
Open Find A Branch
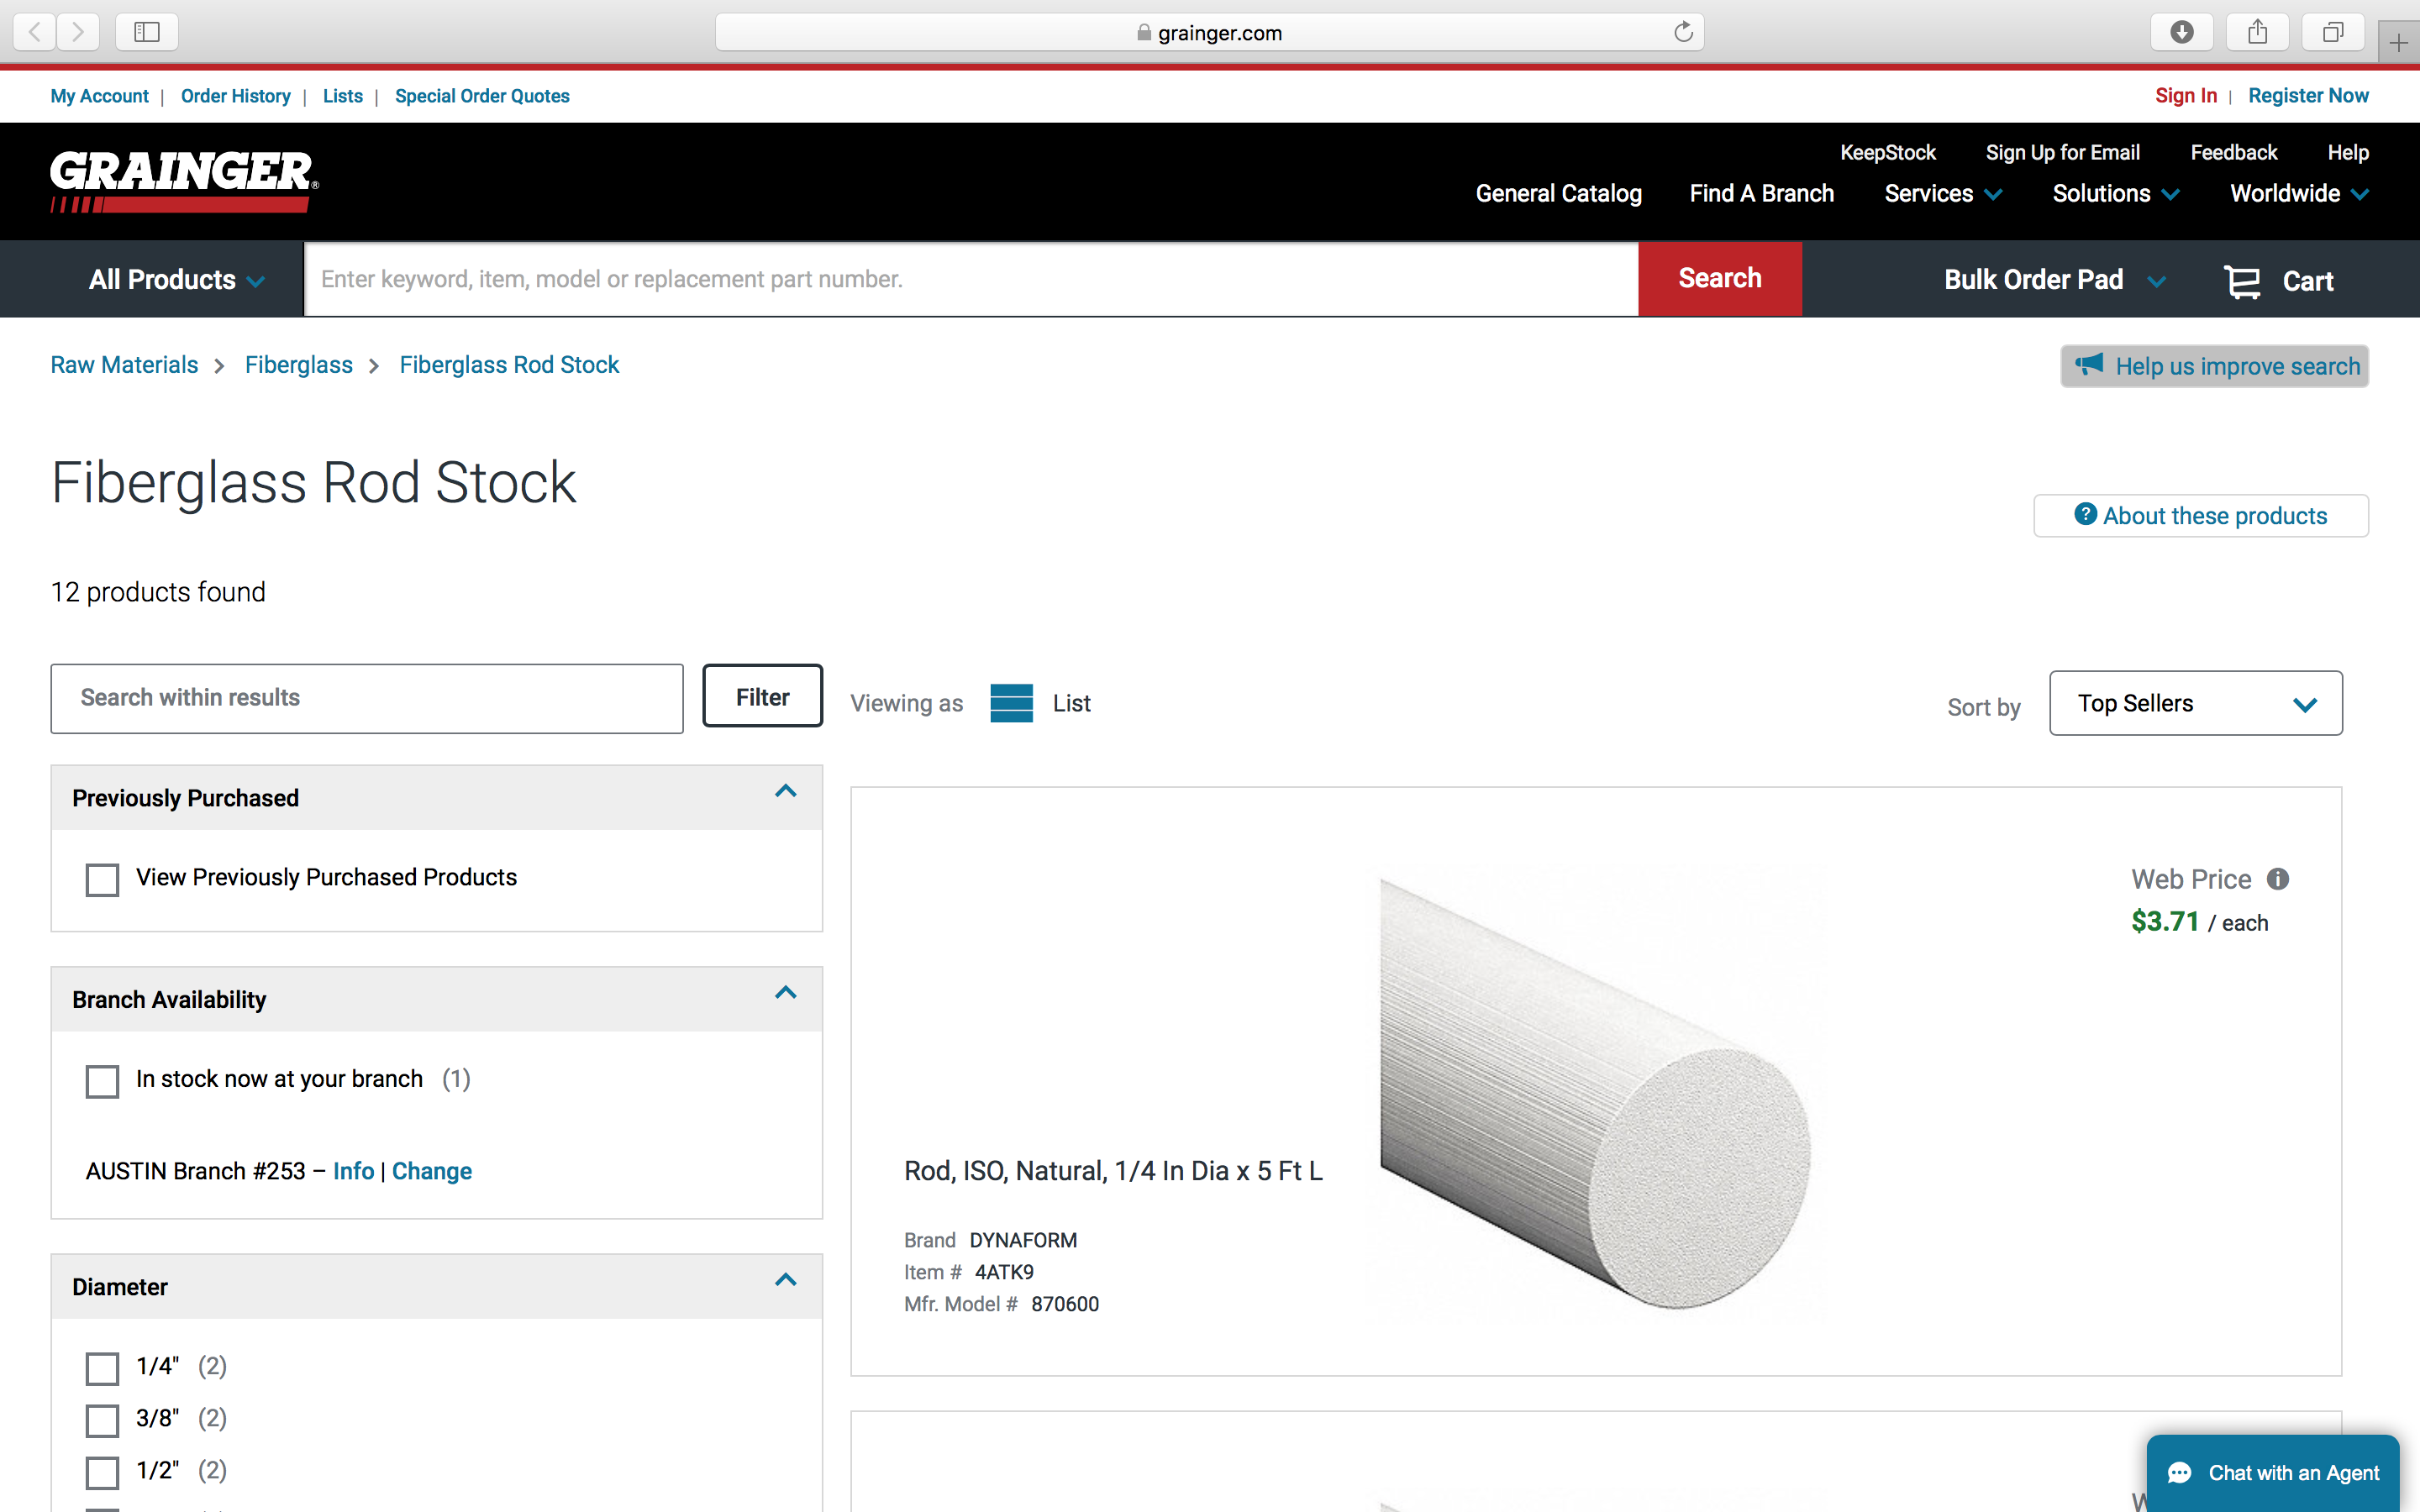point(1761,193)
